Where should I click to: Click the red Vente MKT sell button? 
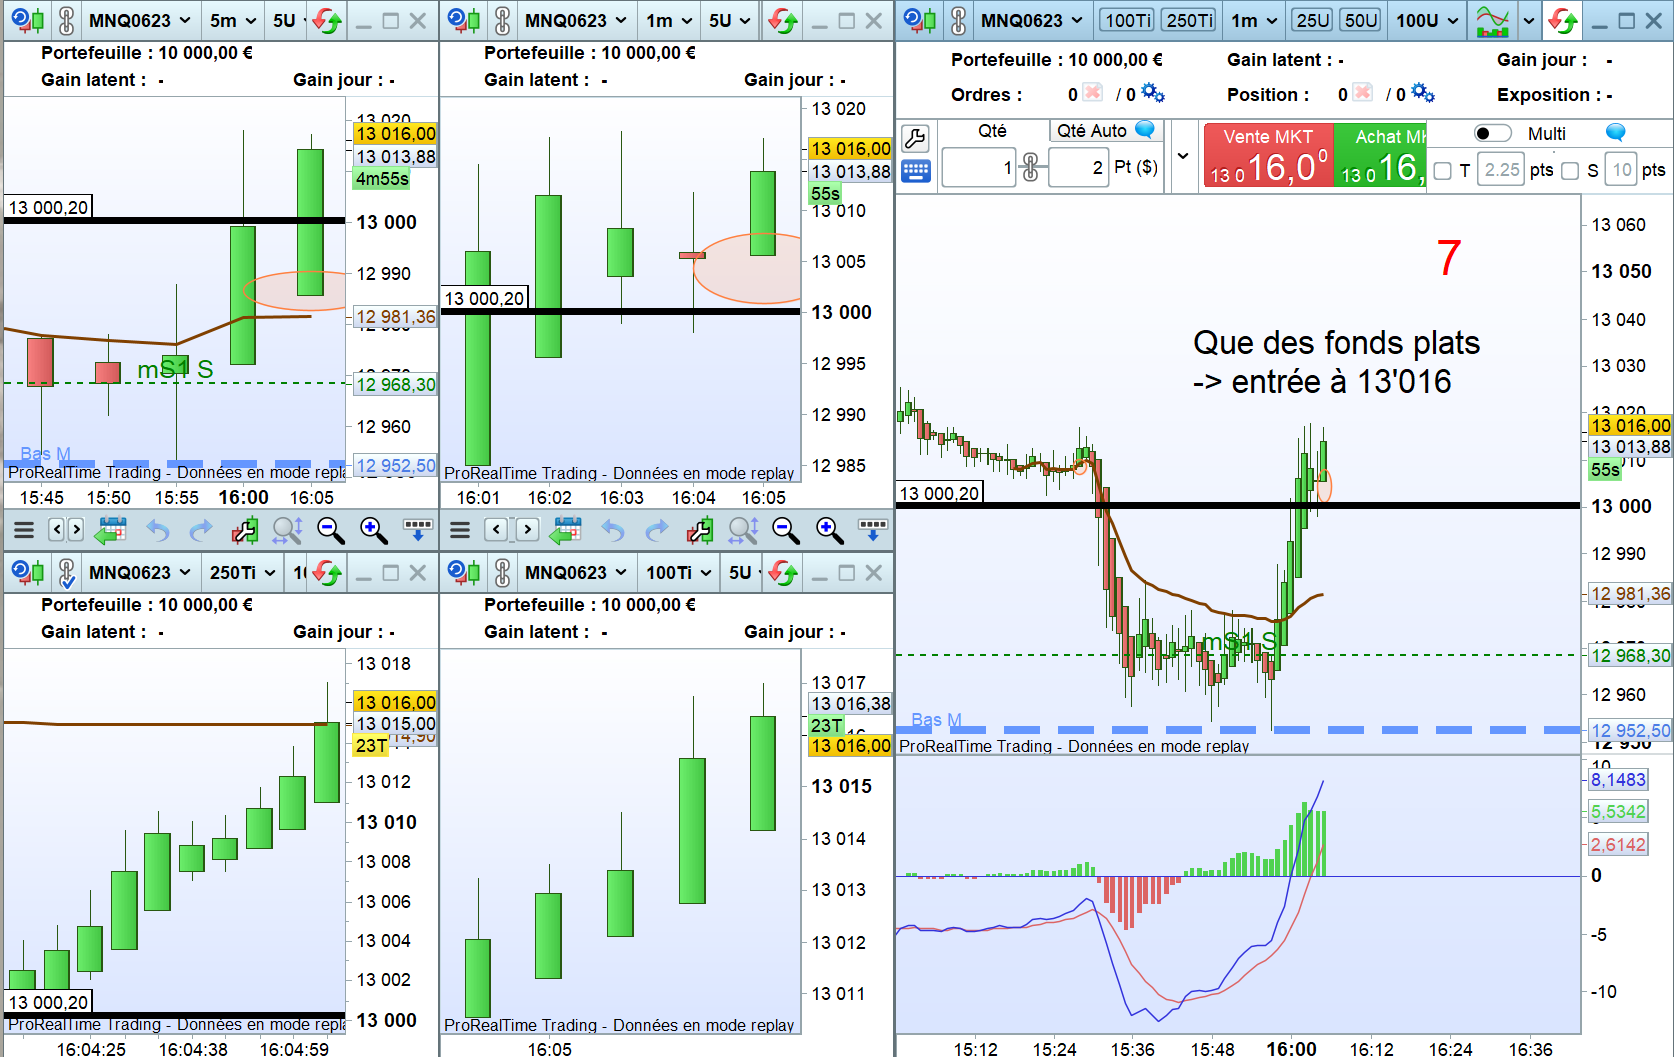coord(1268,155)
